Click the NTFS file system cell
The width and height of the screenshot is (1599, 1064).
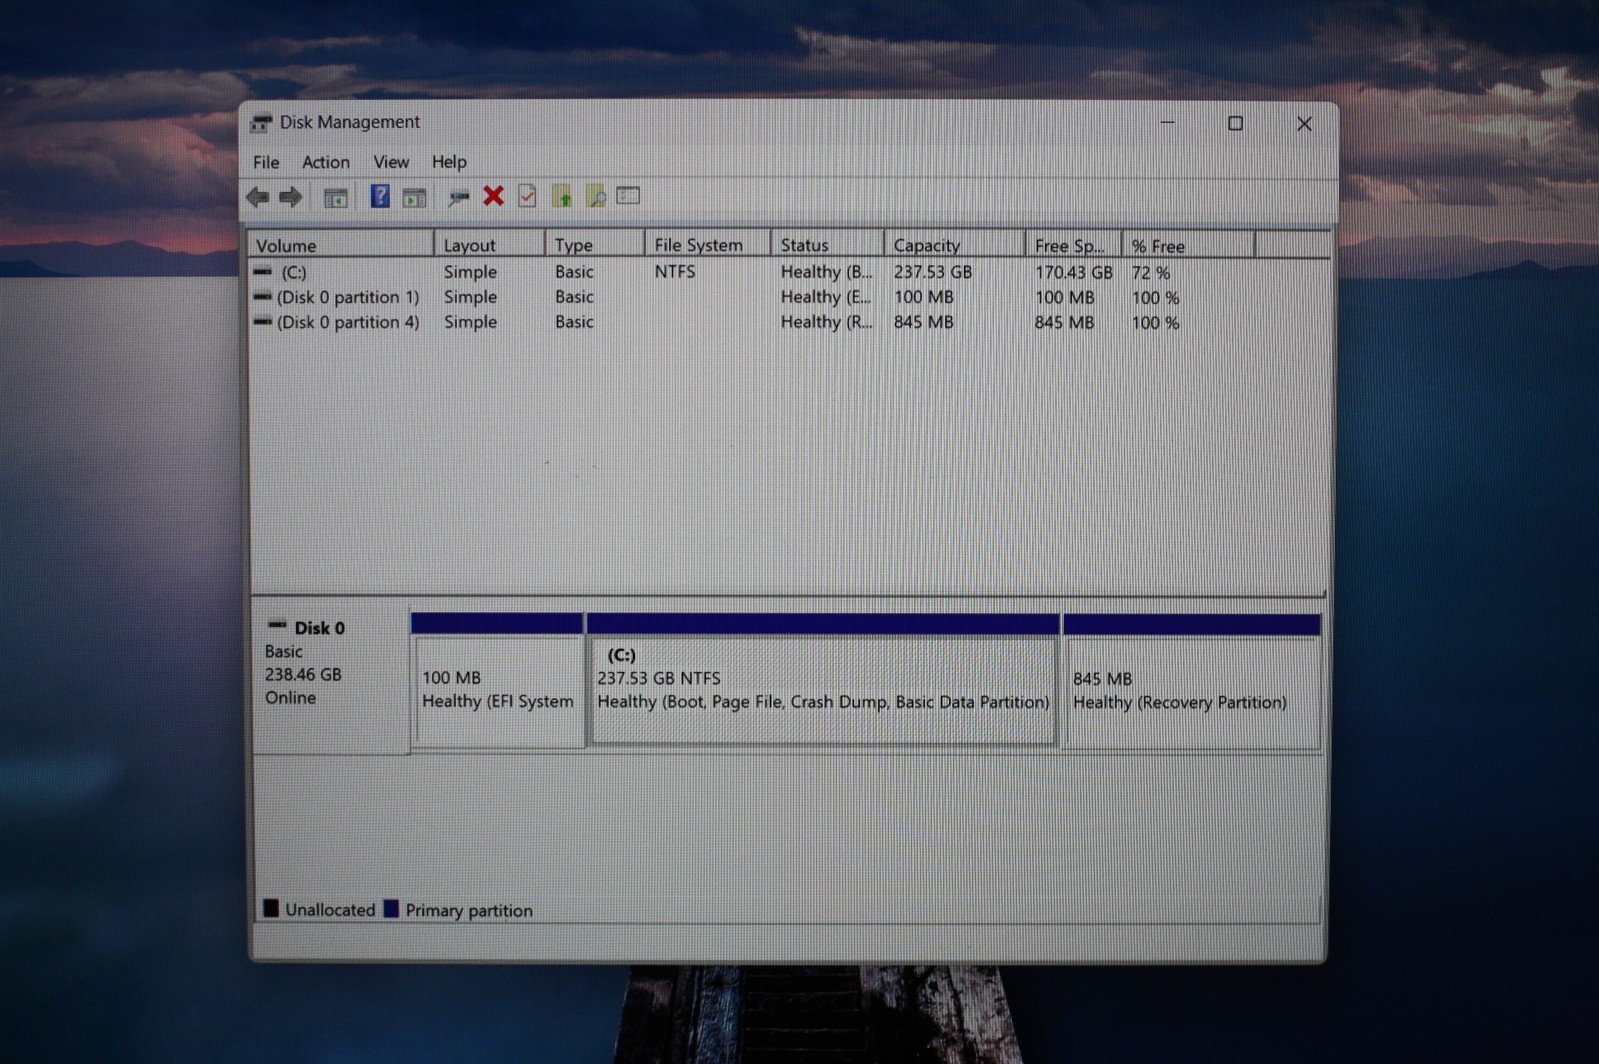675,271
